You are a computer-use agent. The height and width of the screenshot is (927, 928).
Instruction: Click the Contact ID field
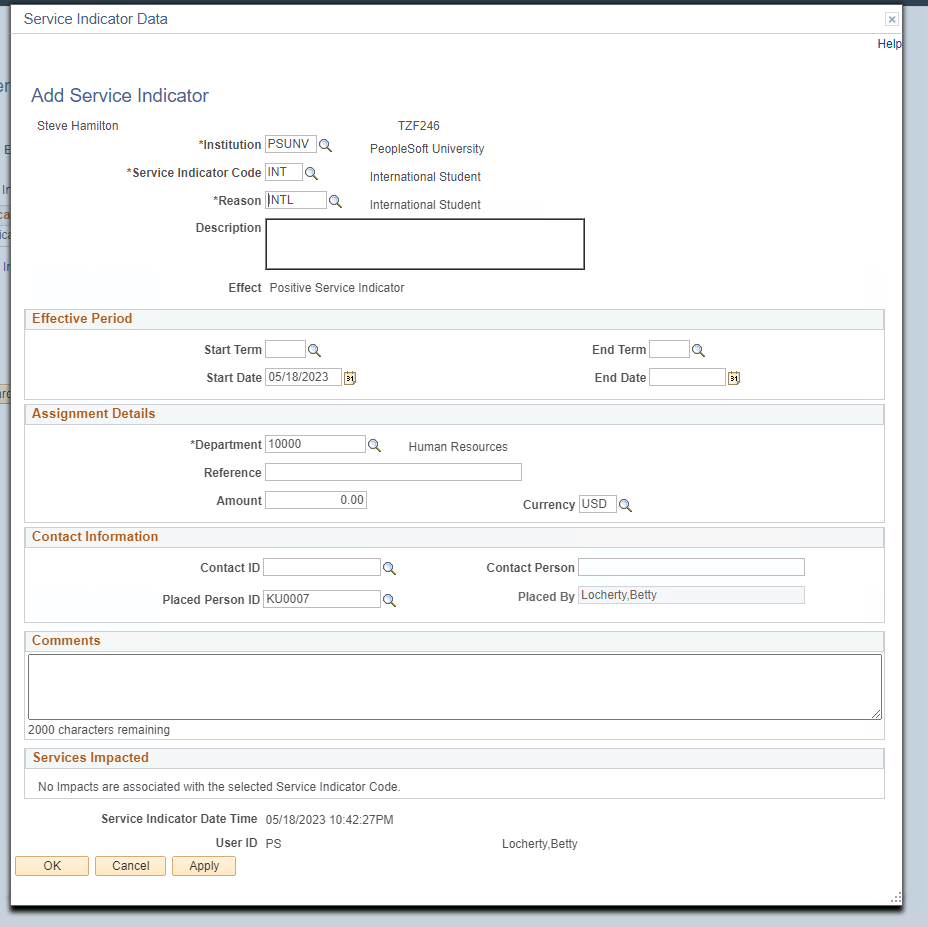pyautogui.click(x=322, y=567)
